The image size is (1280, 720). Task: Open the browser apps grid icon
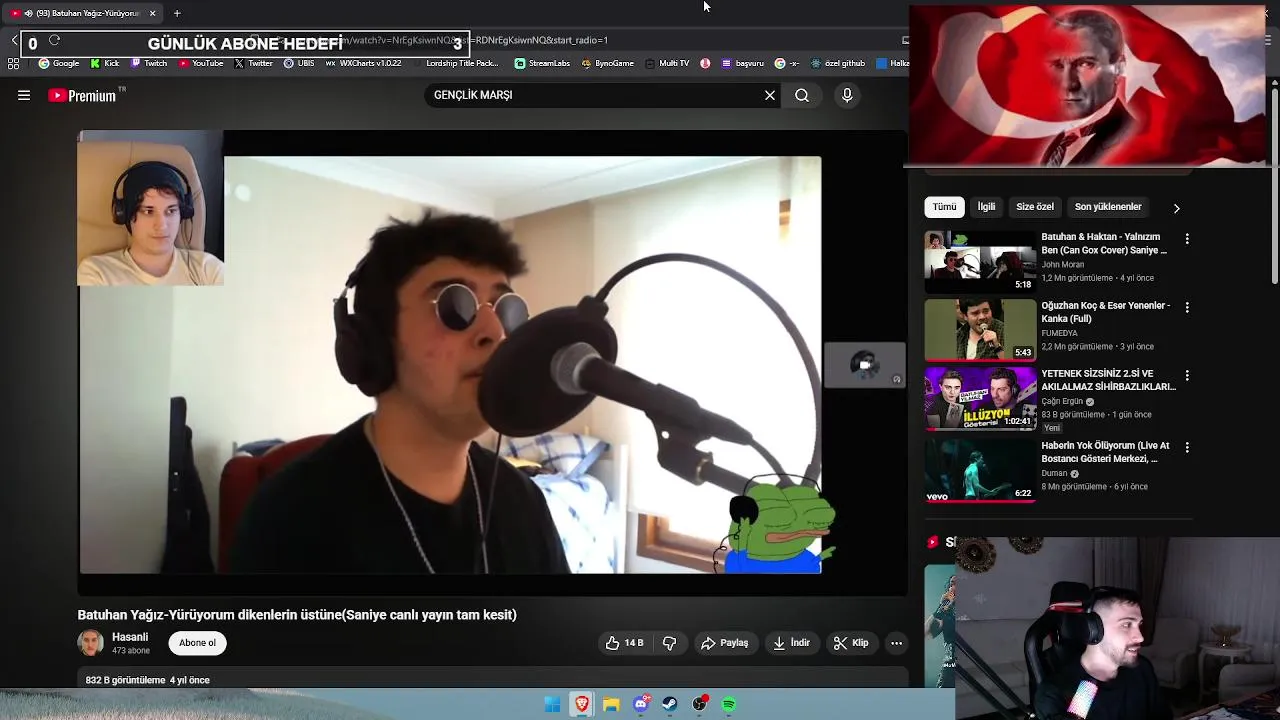click(13, 63)
